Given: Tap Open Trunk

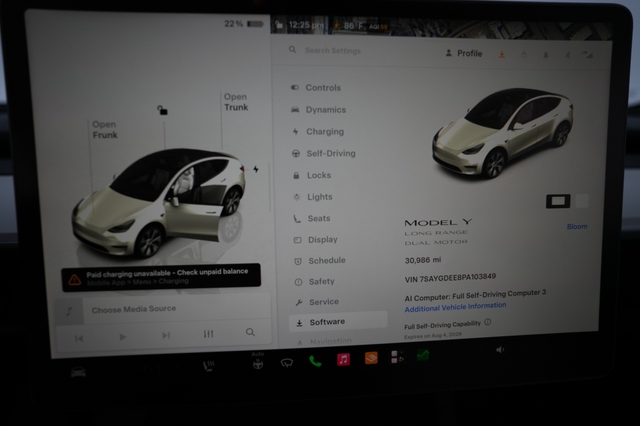Looking at the screenshot, I should [x=236, y=102].
